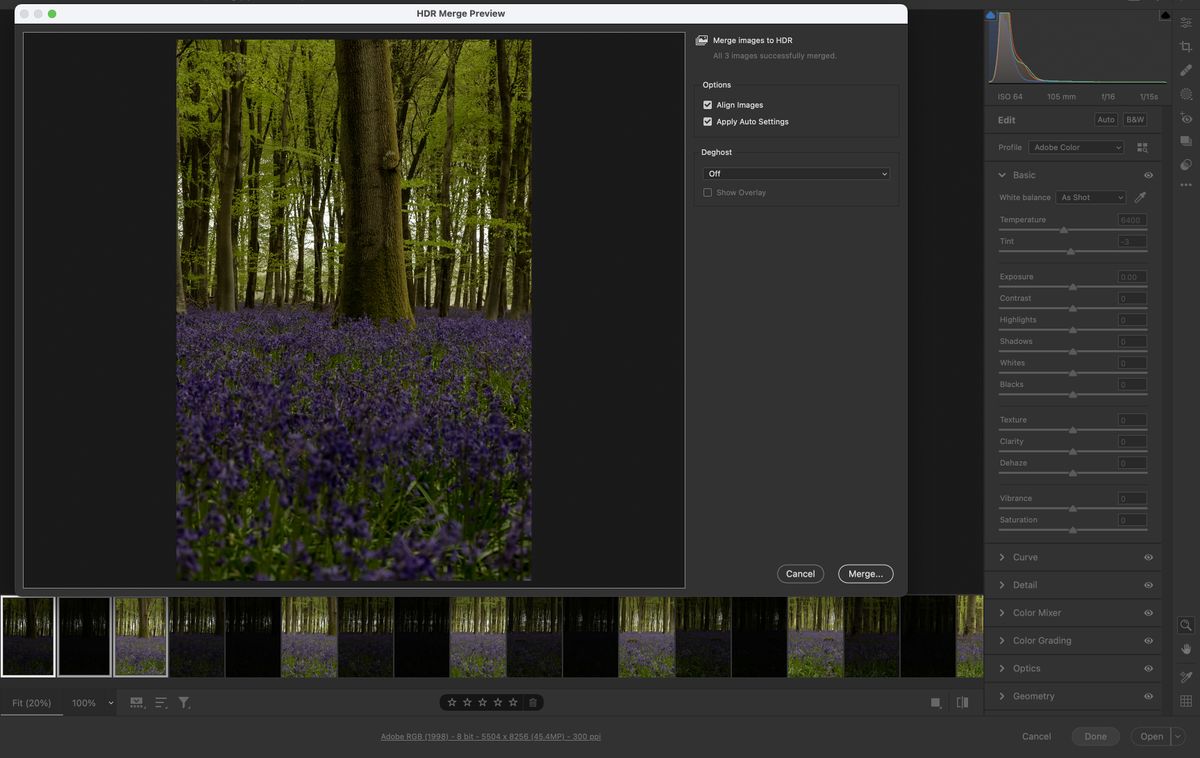Viewport: 1200px width, 758px height.
Task: Click the Merge button
Action: point(865,573)
